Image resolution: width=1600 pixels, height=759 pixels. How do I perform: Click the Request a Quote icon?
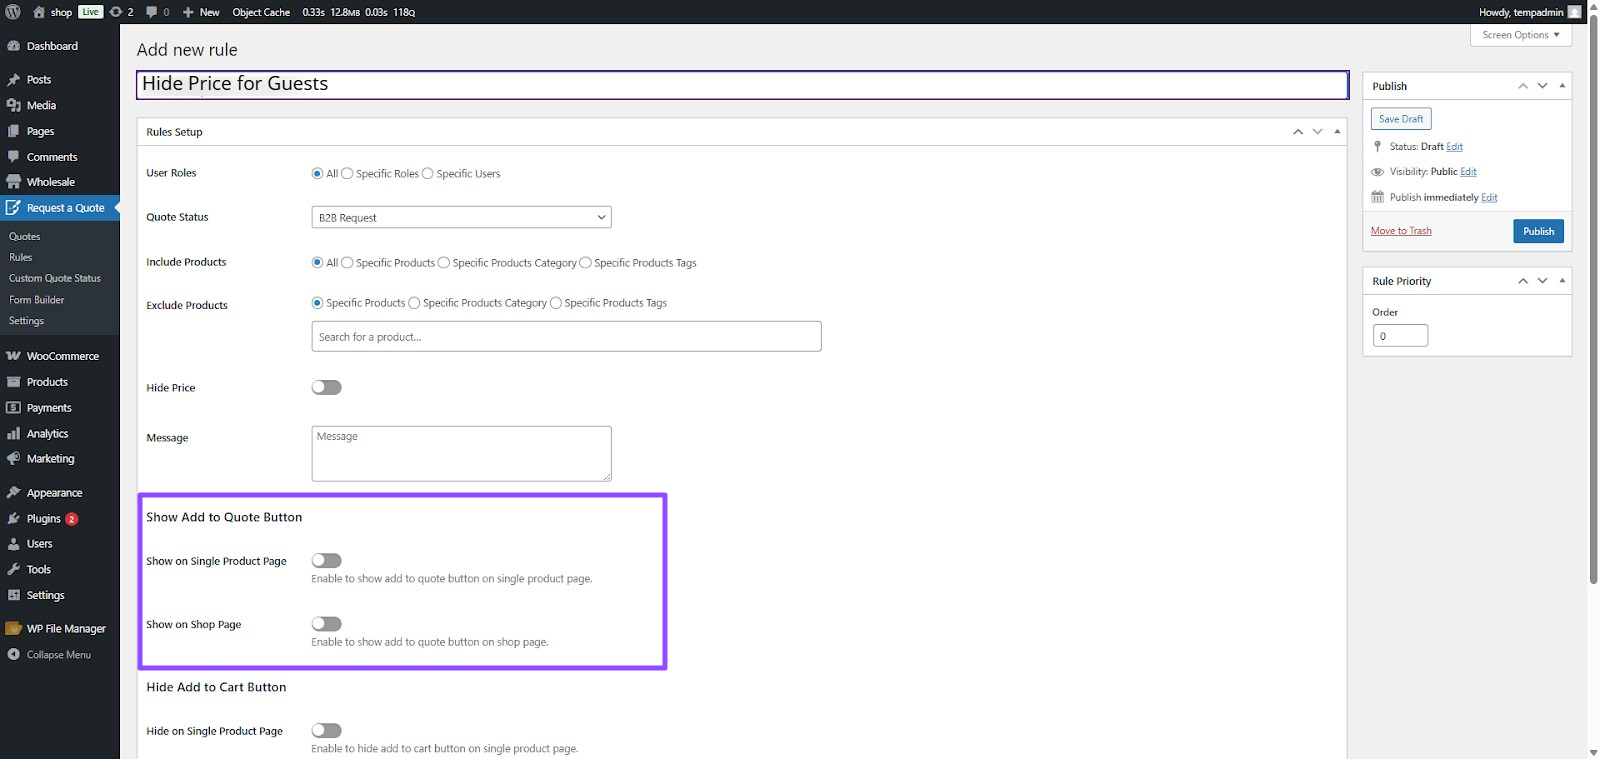13,208
